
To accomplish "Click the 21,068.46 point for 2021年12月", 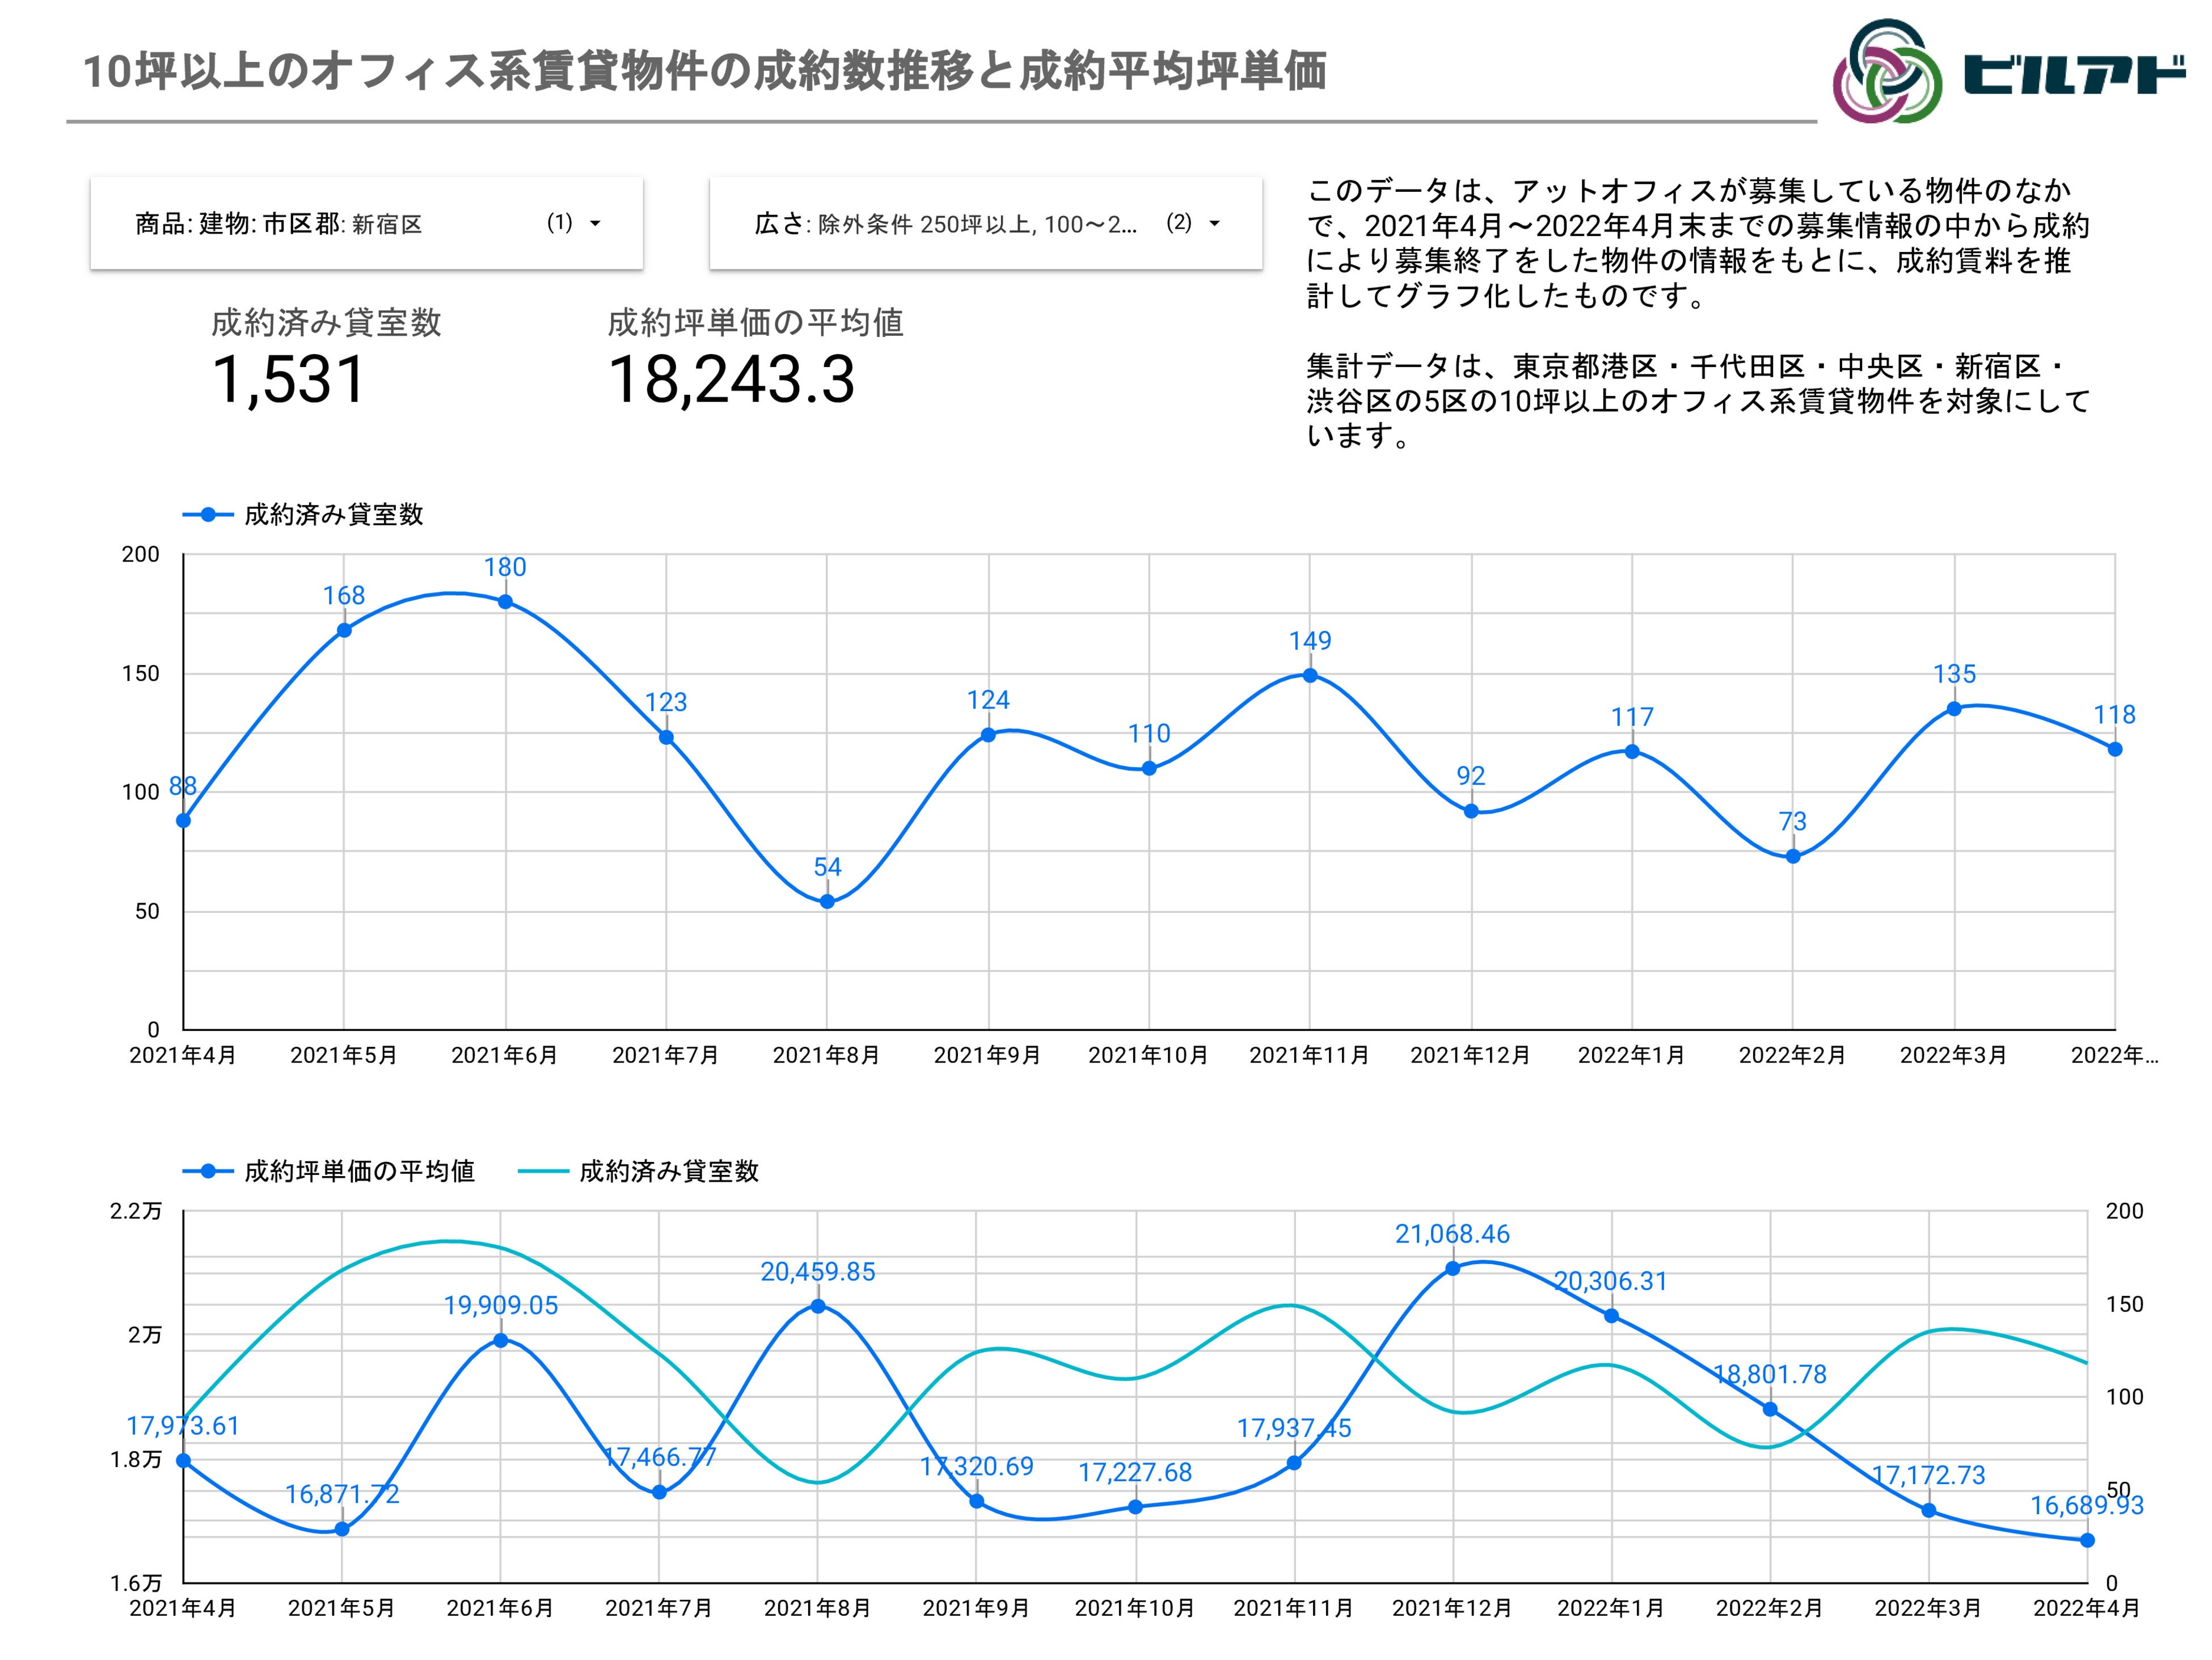I will click(1452, 1268).
